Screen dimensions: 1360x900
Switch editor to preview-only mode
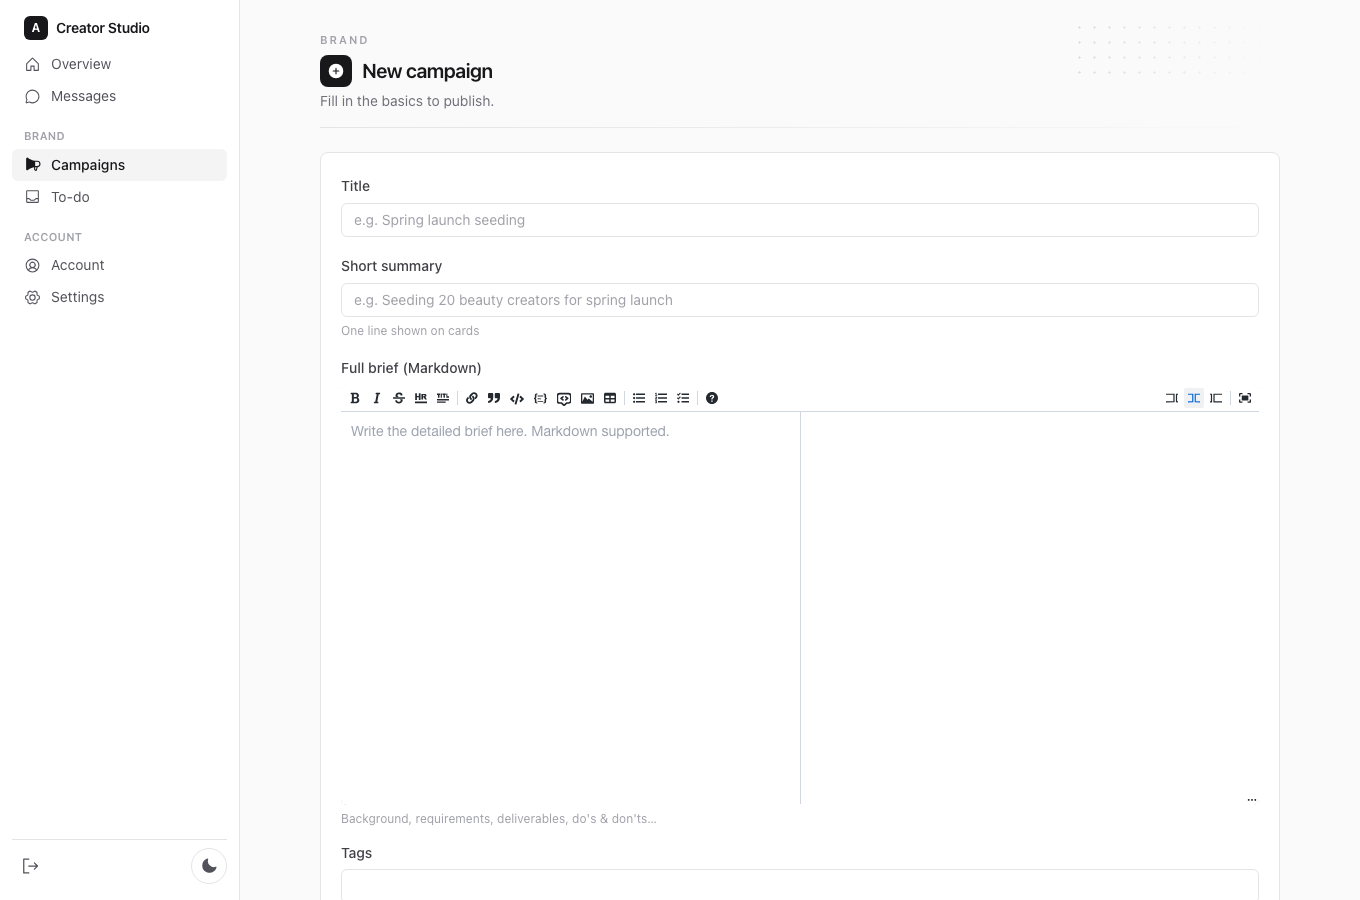click(1216, 398)
